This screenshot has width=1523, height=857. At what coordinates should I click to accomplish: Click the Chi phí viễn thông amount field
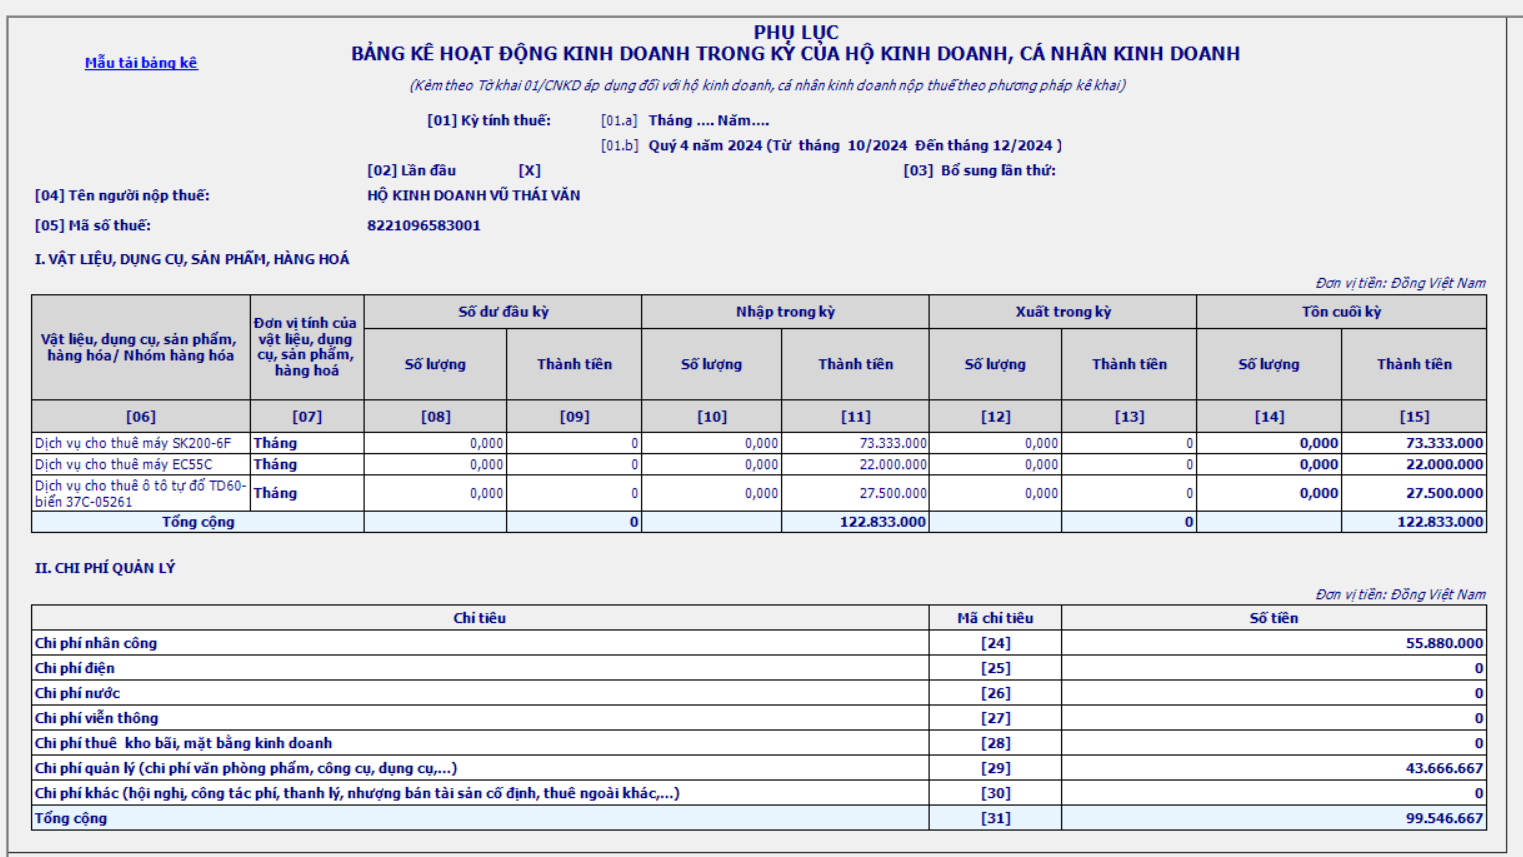point(1273,718)
